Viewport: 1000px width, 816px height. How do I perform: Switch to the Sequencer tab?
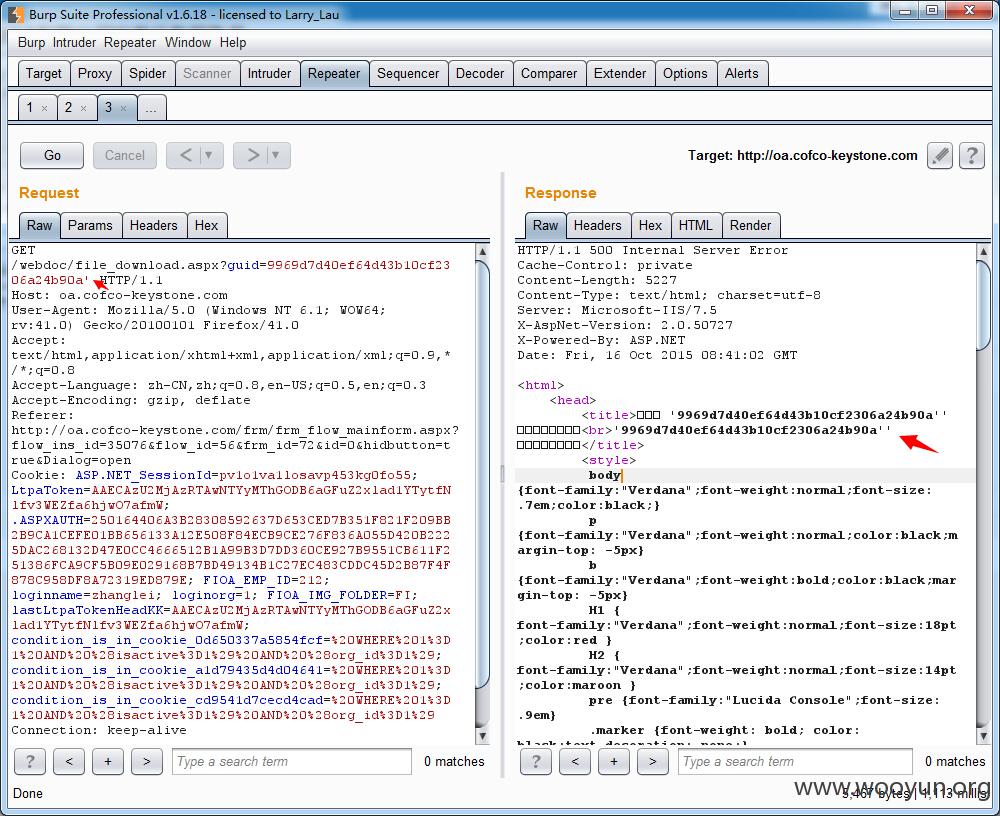[408, 73]
